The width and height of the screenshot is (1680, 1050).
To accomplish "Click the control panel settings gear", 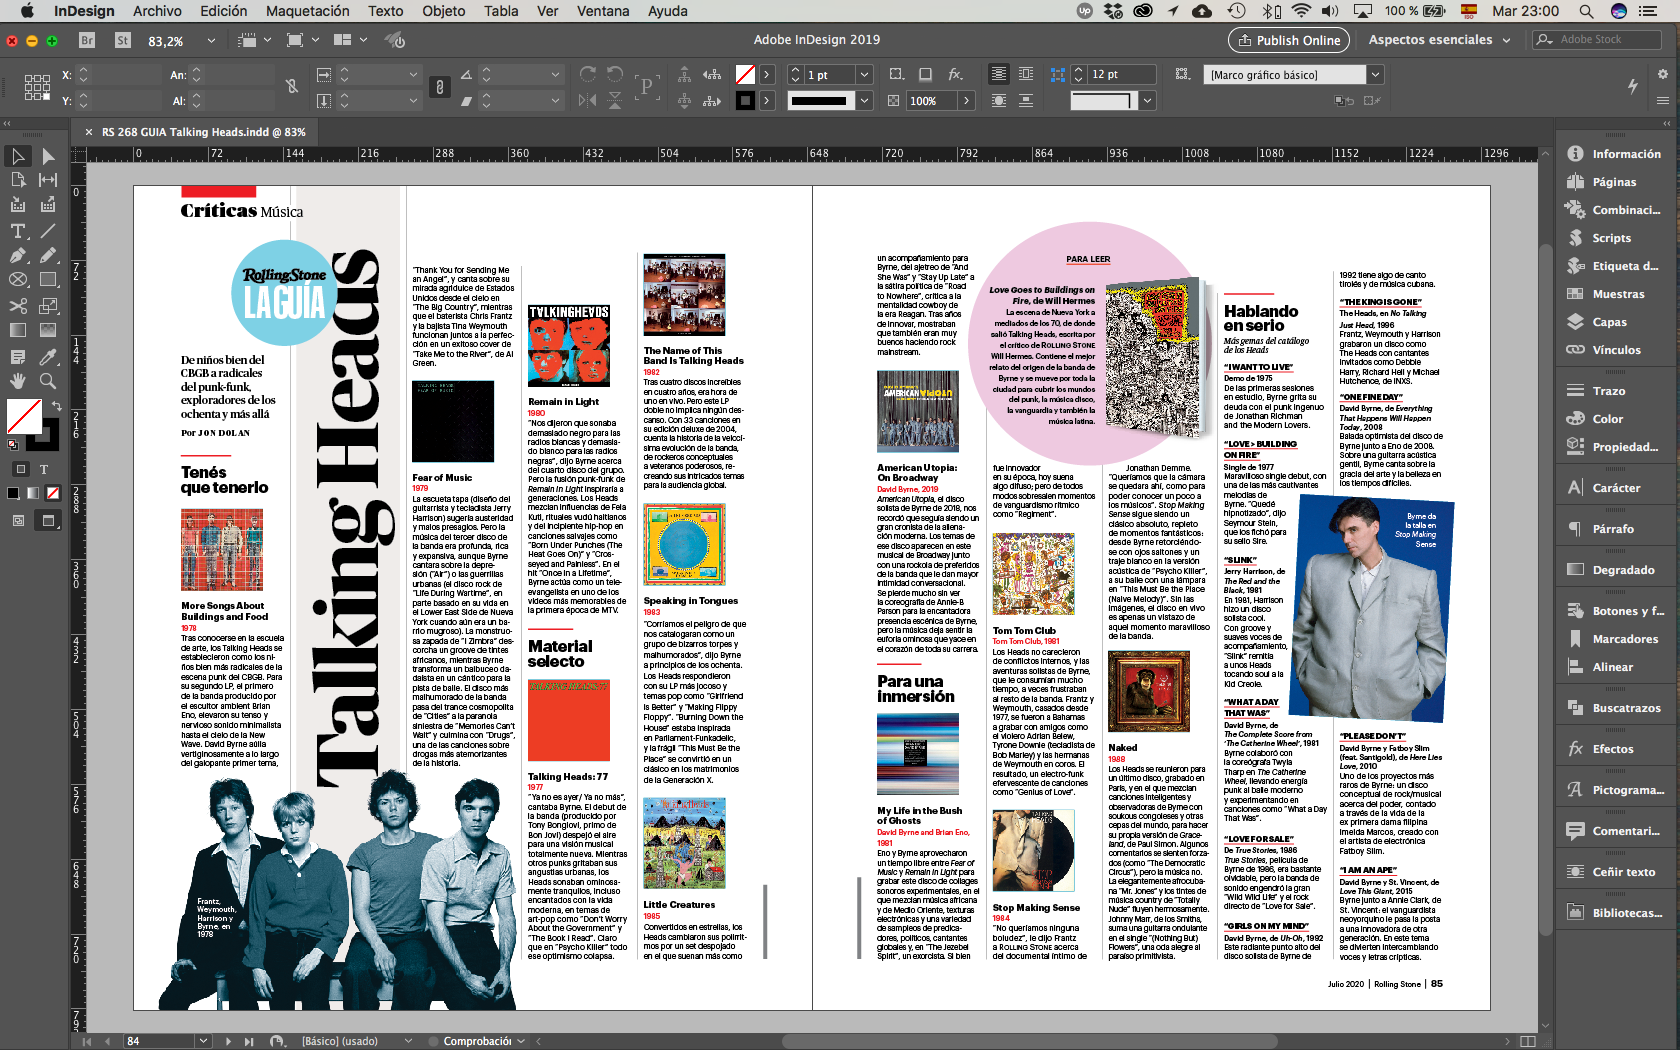I will click(x=1662, y=74).
